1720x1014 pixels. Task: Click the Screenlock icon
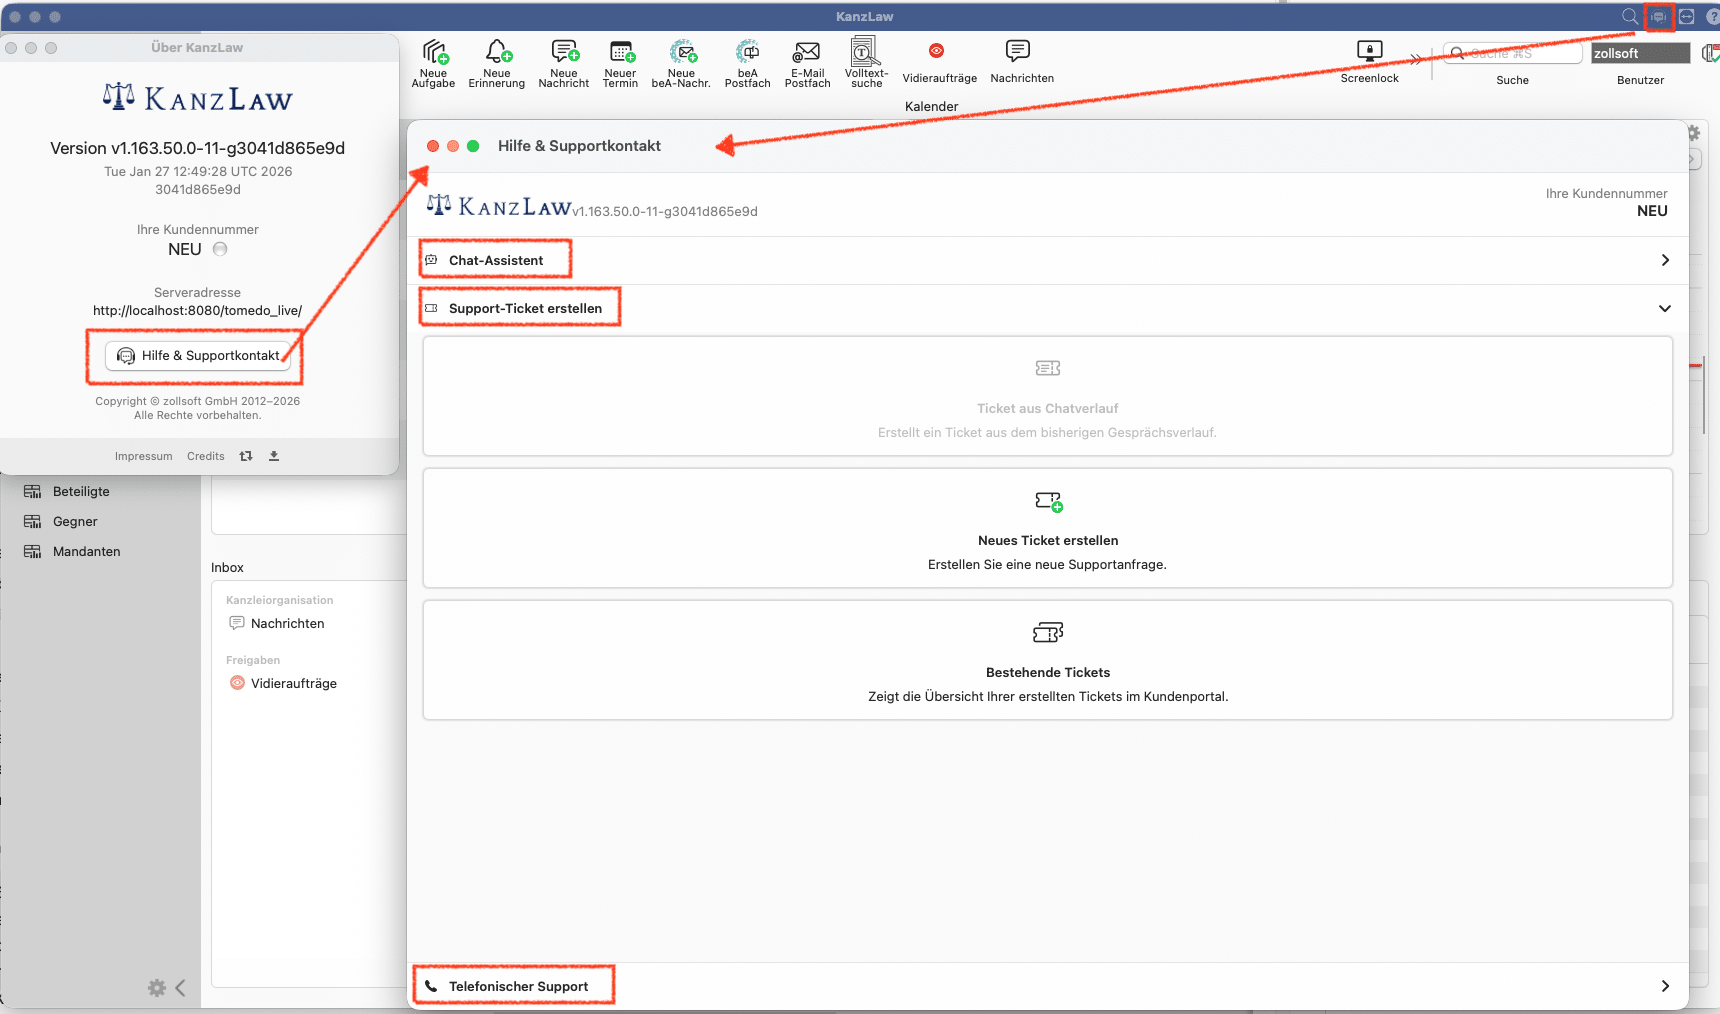tap(1369, 52)
